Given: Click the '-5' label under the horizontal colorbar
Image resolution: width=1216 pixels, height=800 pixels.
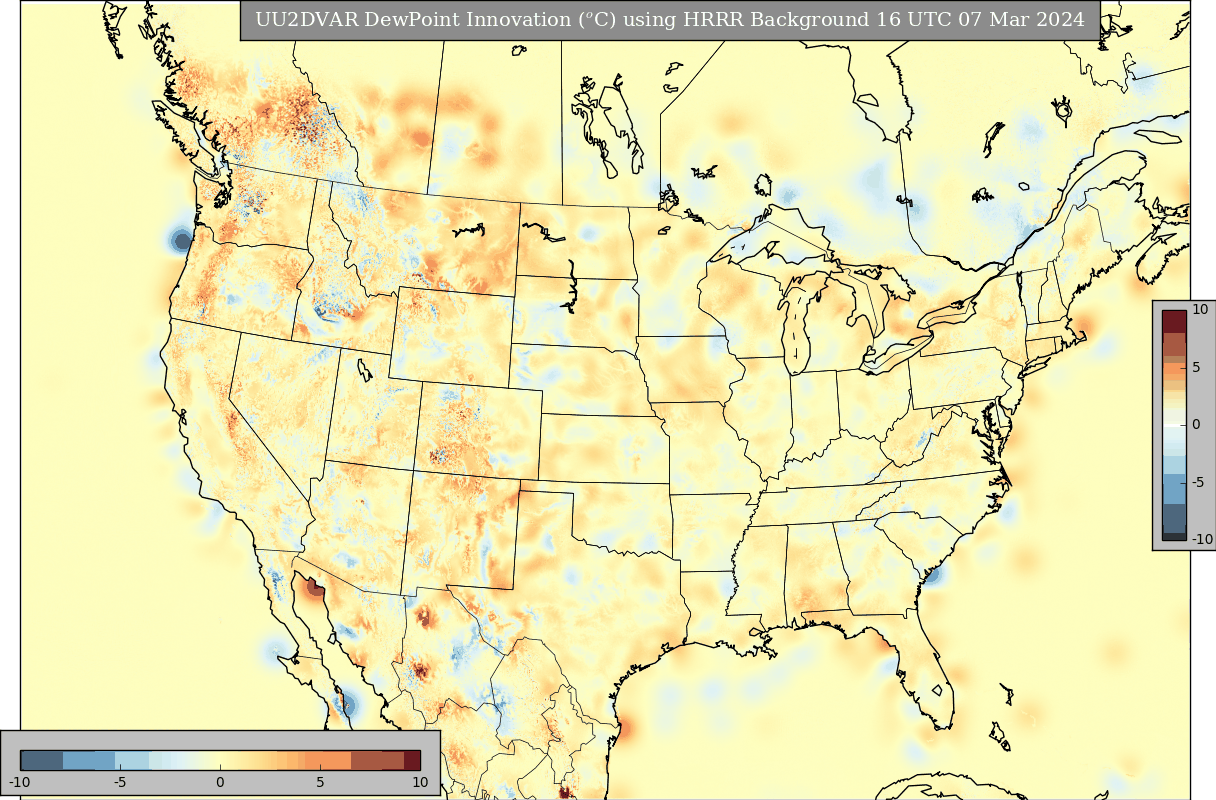Looking at the screenshot, I should coord(119,781).
